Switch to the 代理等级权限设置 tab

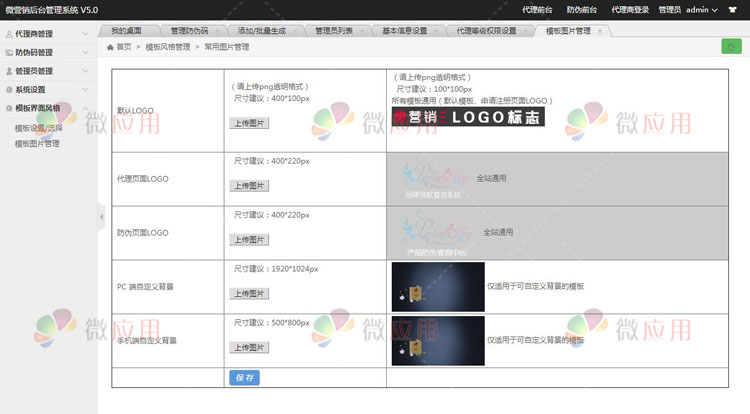486,31
